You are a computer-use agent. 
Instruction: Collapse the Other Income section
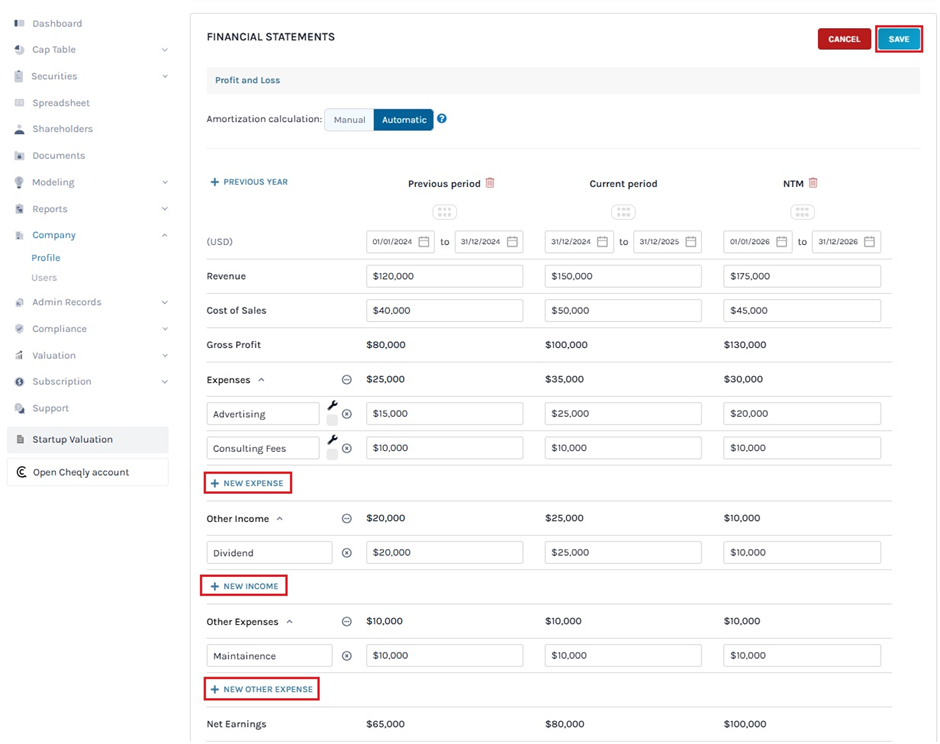click(x=280, y=519)
